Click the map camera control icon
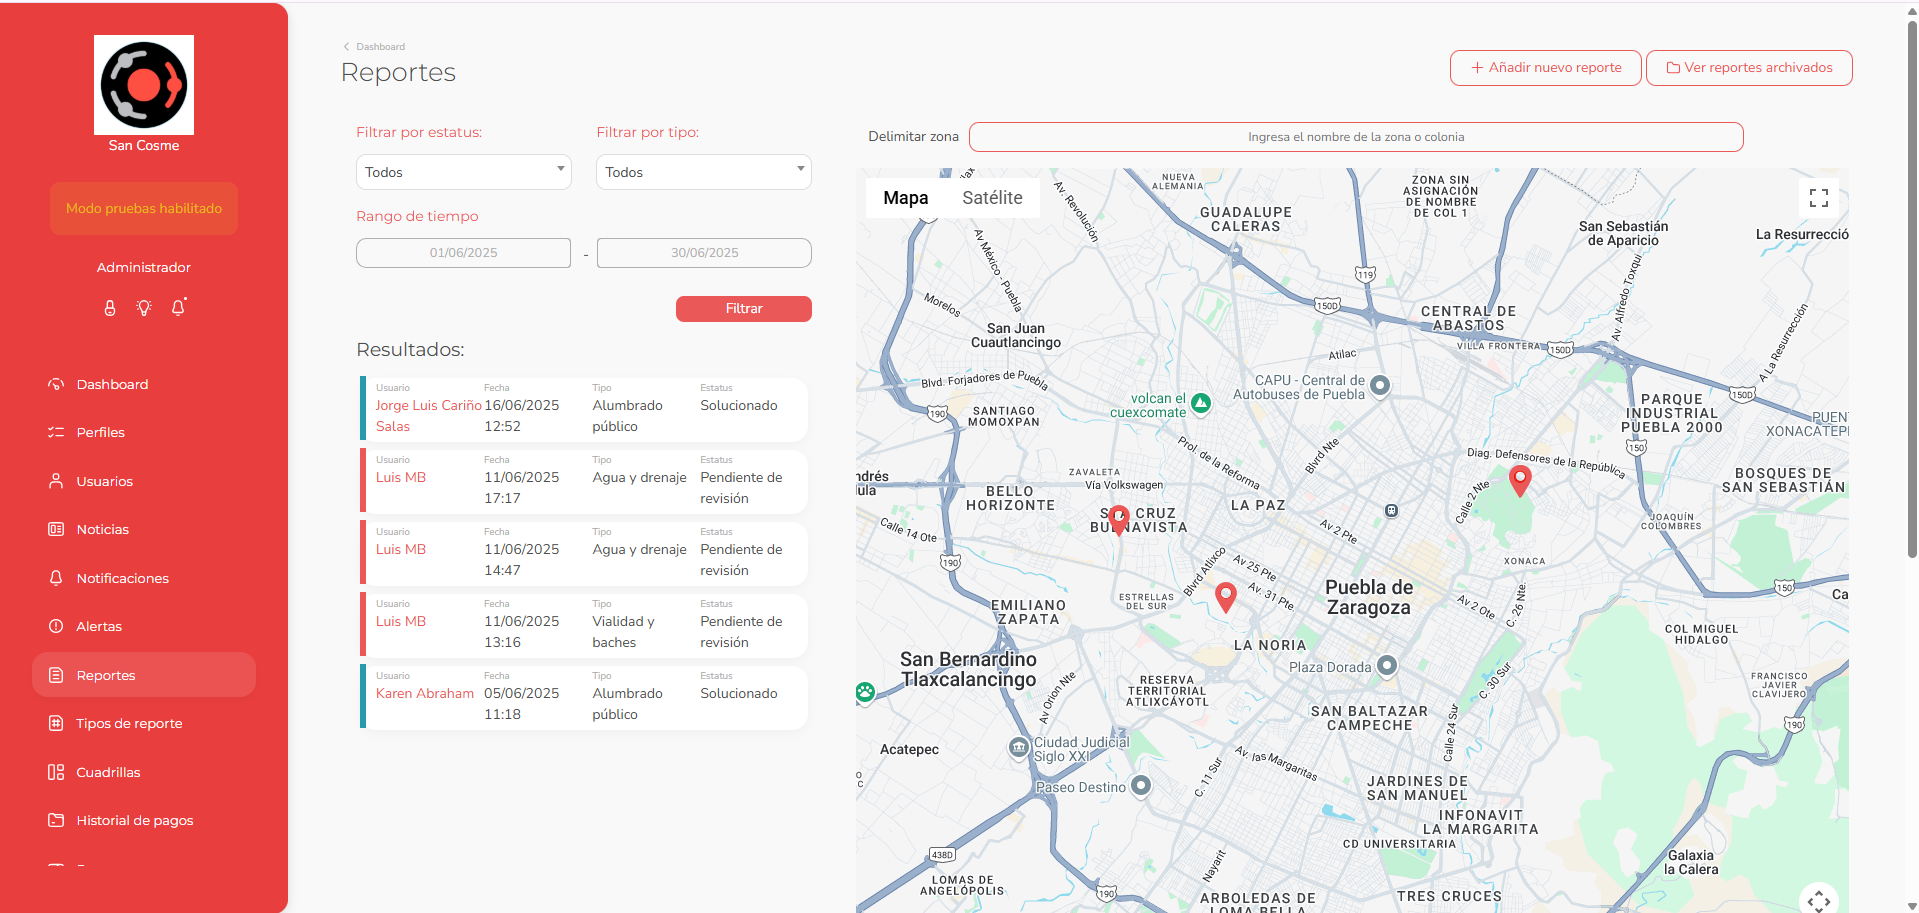This screenshot has width=1919, height=913. pos(1818,900)
